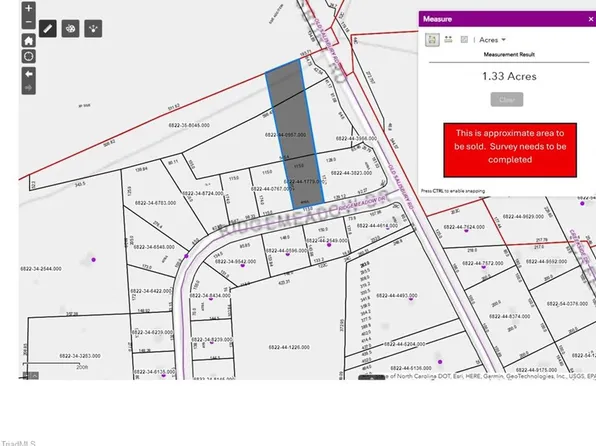Click parcel label 6822-44-1226.000
596x446 pixels.
289,347
